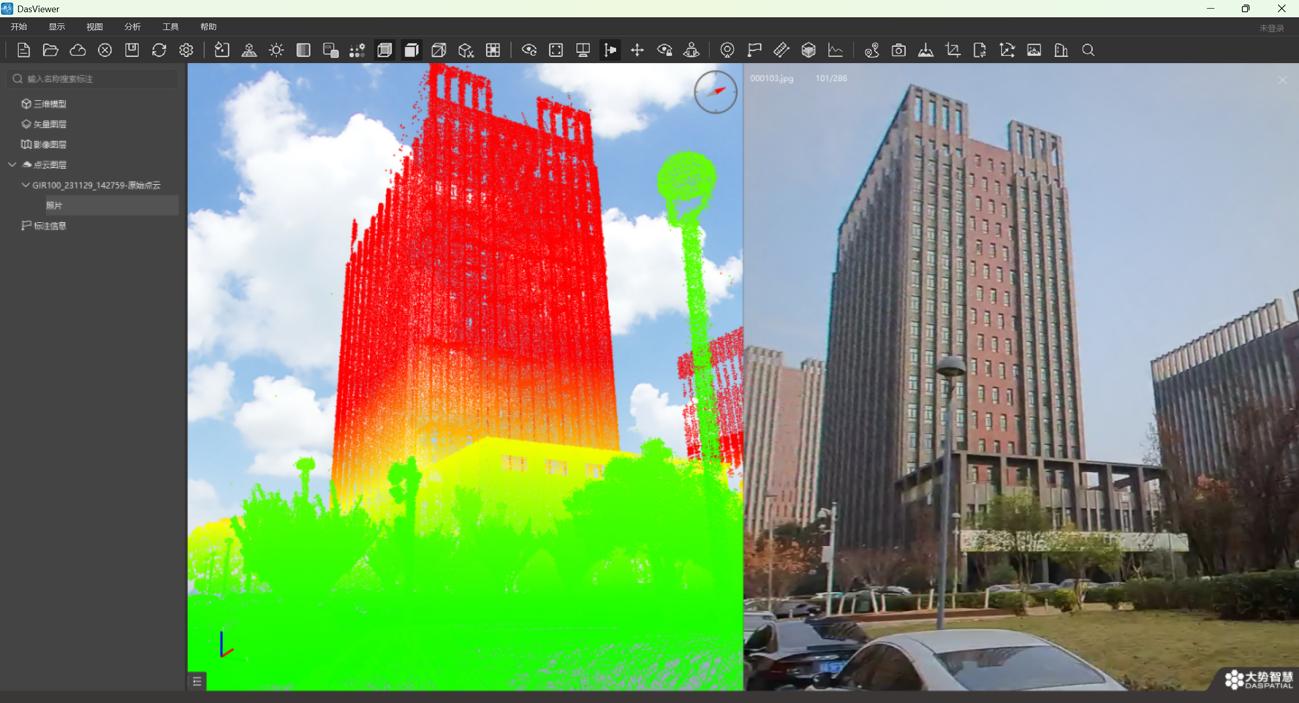Click the camera screenshot icon
This screenshot has width=1299, height=703.
899,50
